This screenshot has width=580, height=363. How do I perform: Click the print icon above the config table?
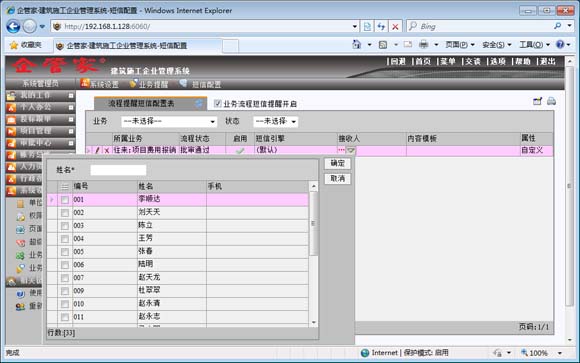pyautogui.click(x=551, y=101)
